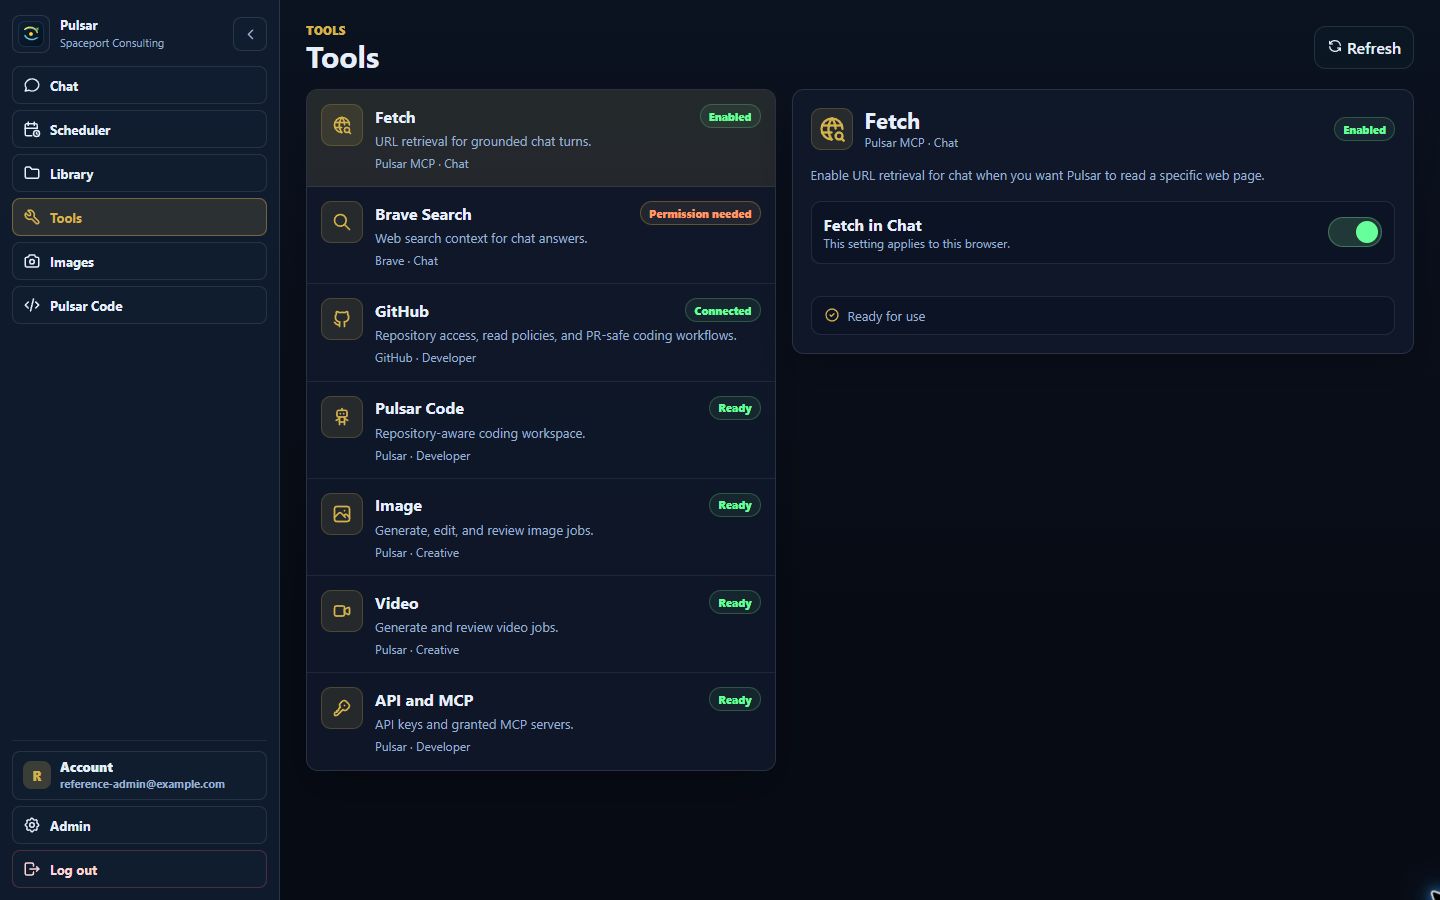1440x900 pixels.
Task: Collapse the sidebar with the chevron button
Action: coord(250,34)
